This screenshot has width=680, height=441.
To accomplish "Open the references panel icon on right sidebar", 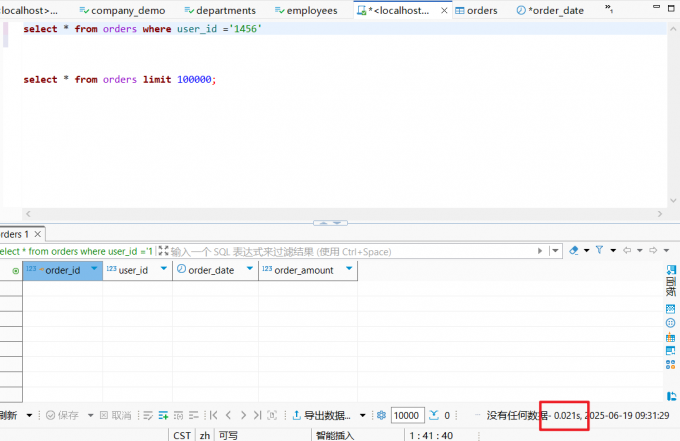I will coord(670,351).
